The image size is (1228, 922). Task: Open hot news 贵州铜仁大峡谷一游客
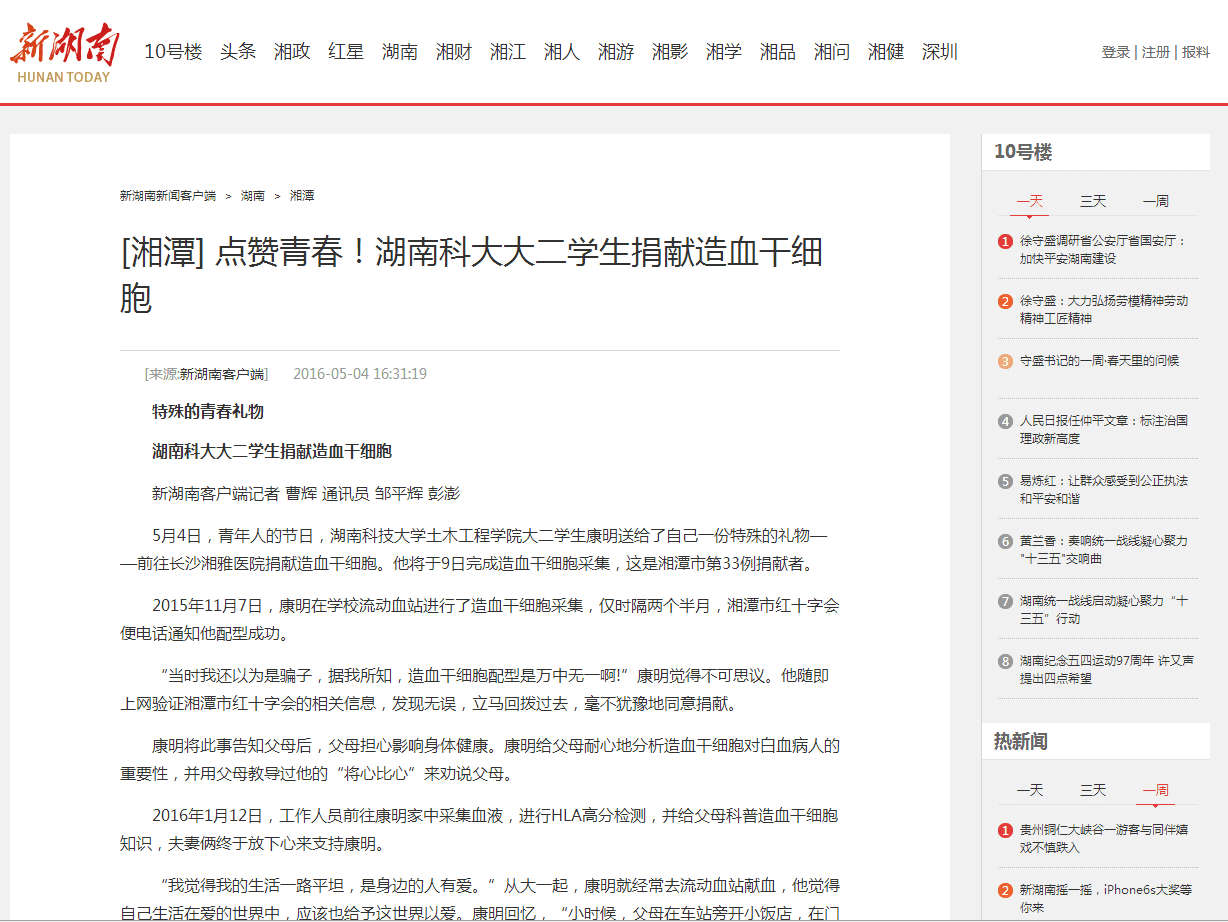coord(1104,838)
